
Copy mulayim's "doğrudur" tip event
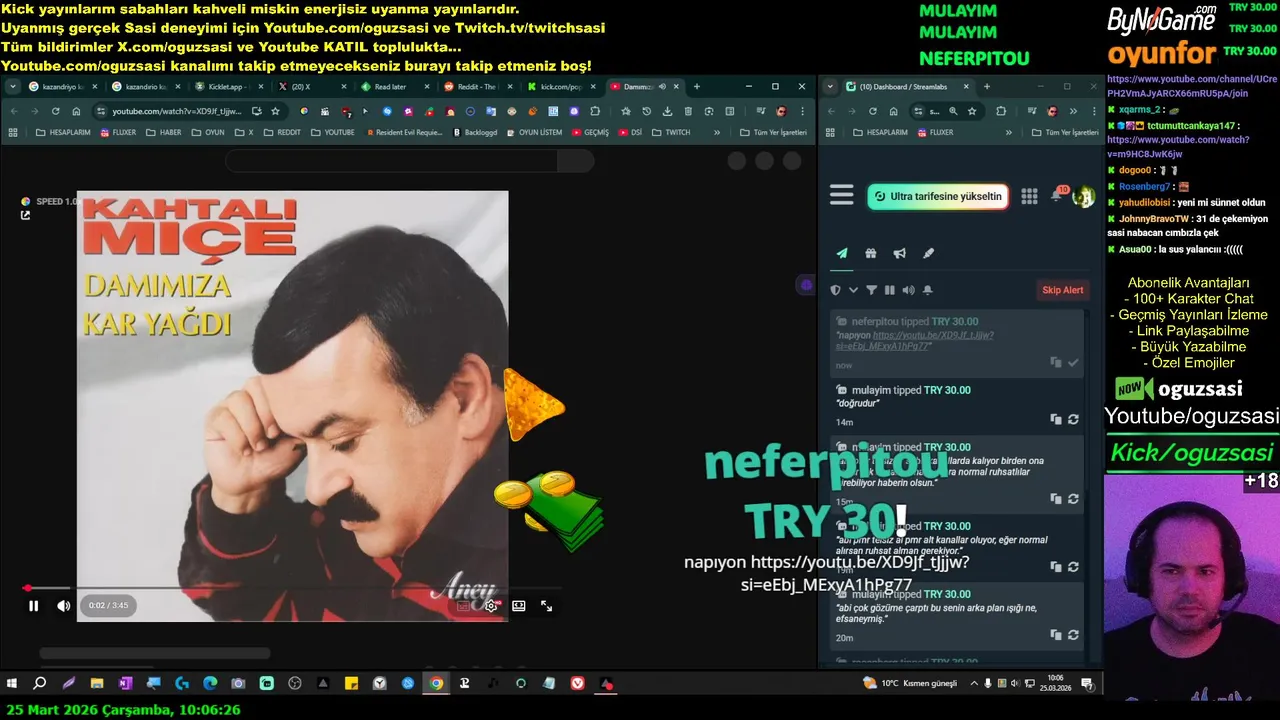[1055, 419]
